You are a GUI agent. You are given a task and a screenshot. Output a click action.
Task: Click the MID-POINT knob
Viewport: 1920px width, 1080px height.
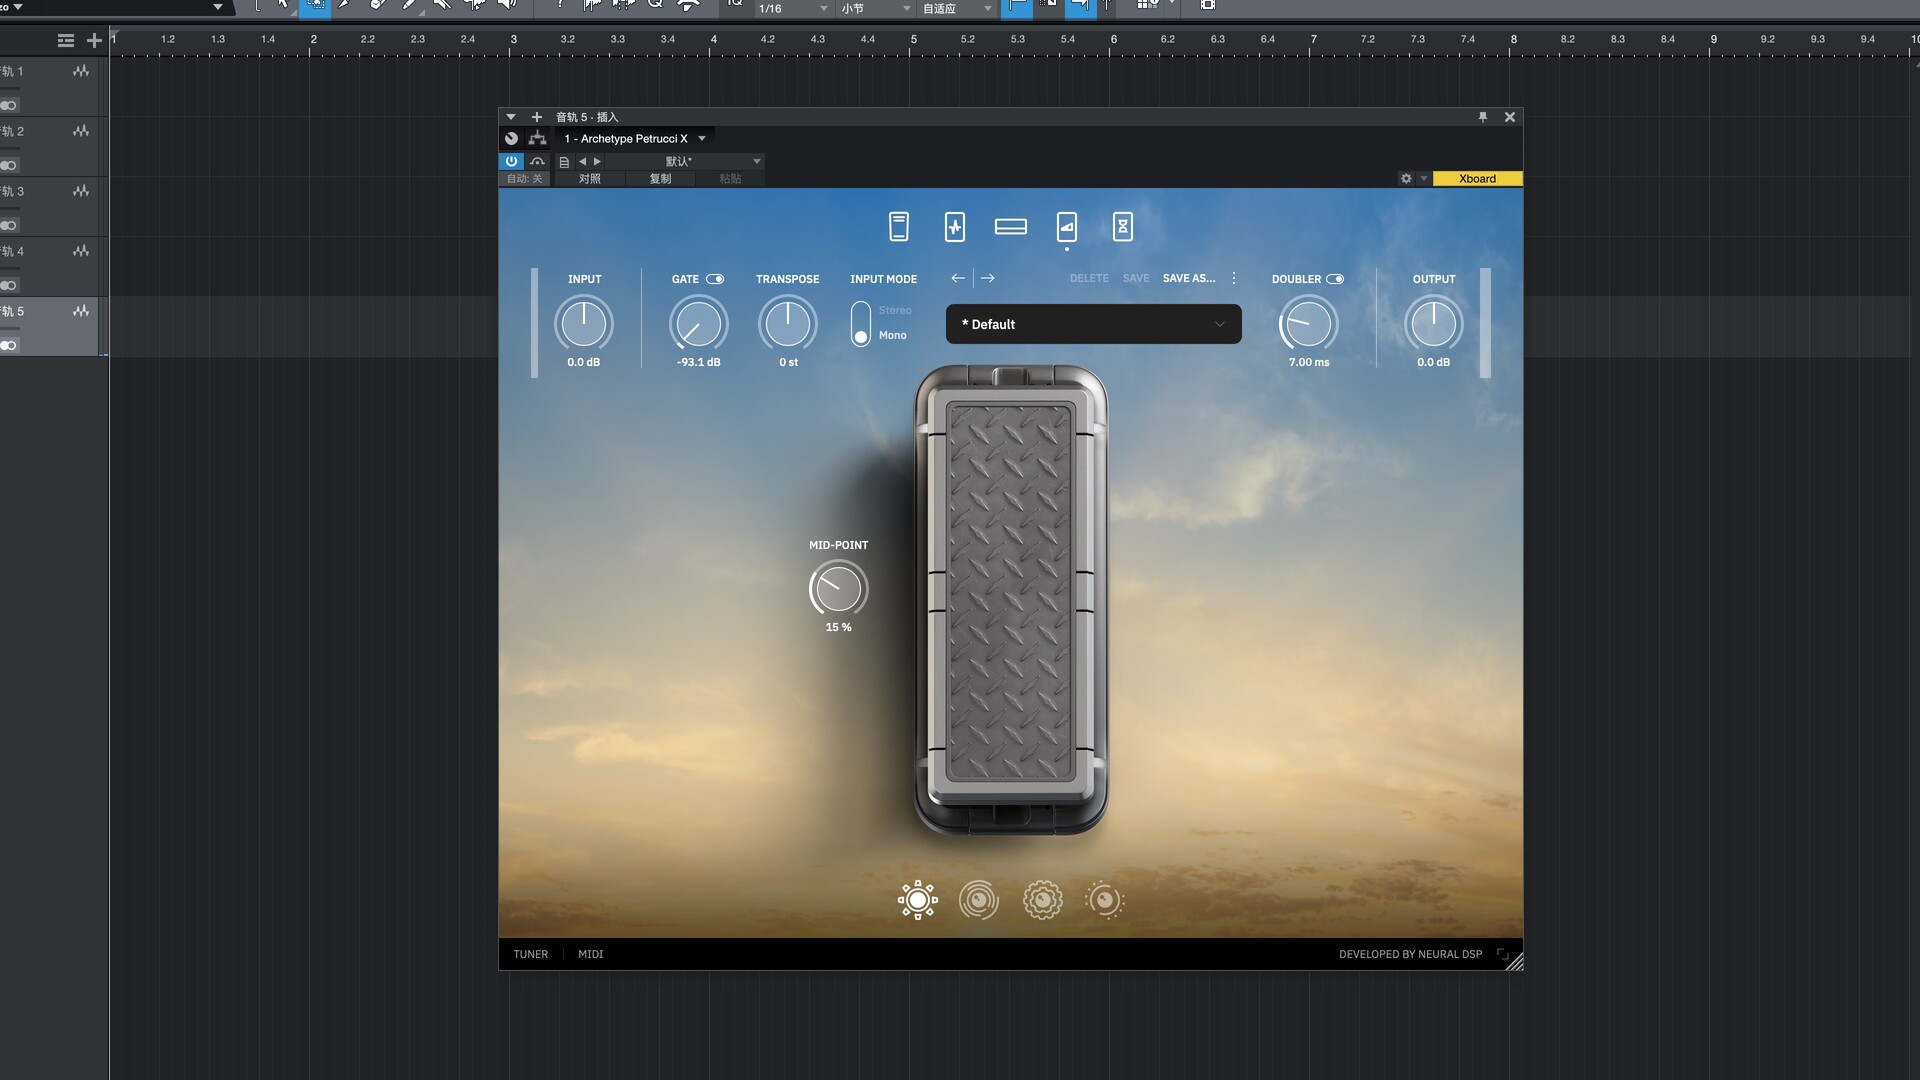(838, 588)
